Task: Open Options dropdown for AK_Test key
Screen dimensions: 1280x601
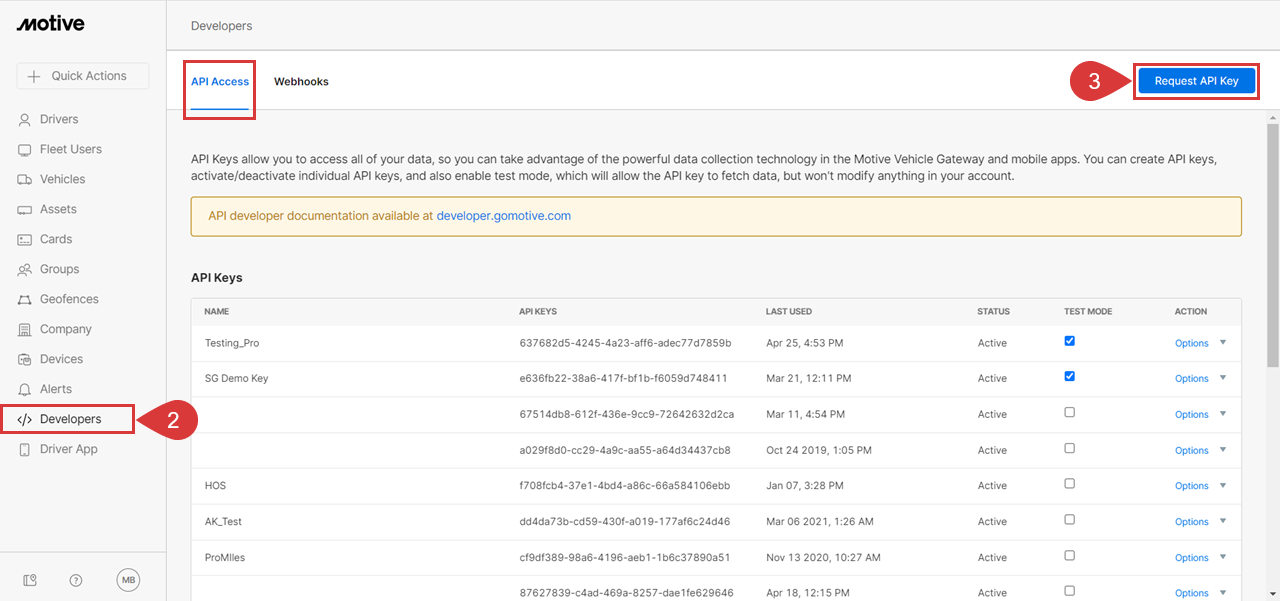Action: pos(1199,522)
